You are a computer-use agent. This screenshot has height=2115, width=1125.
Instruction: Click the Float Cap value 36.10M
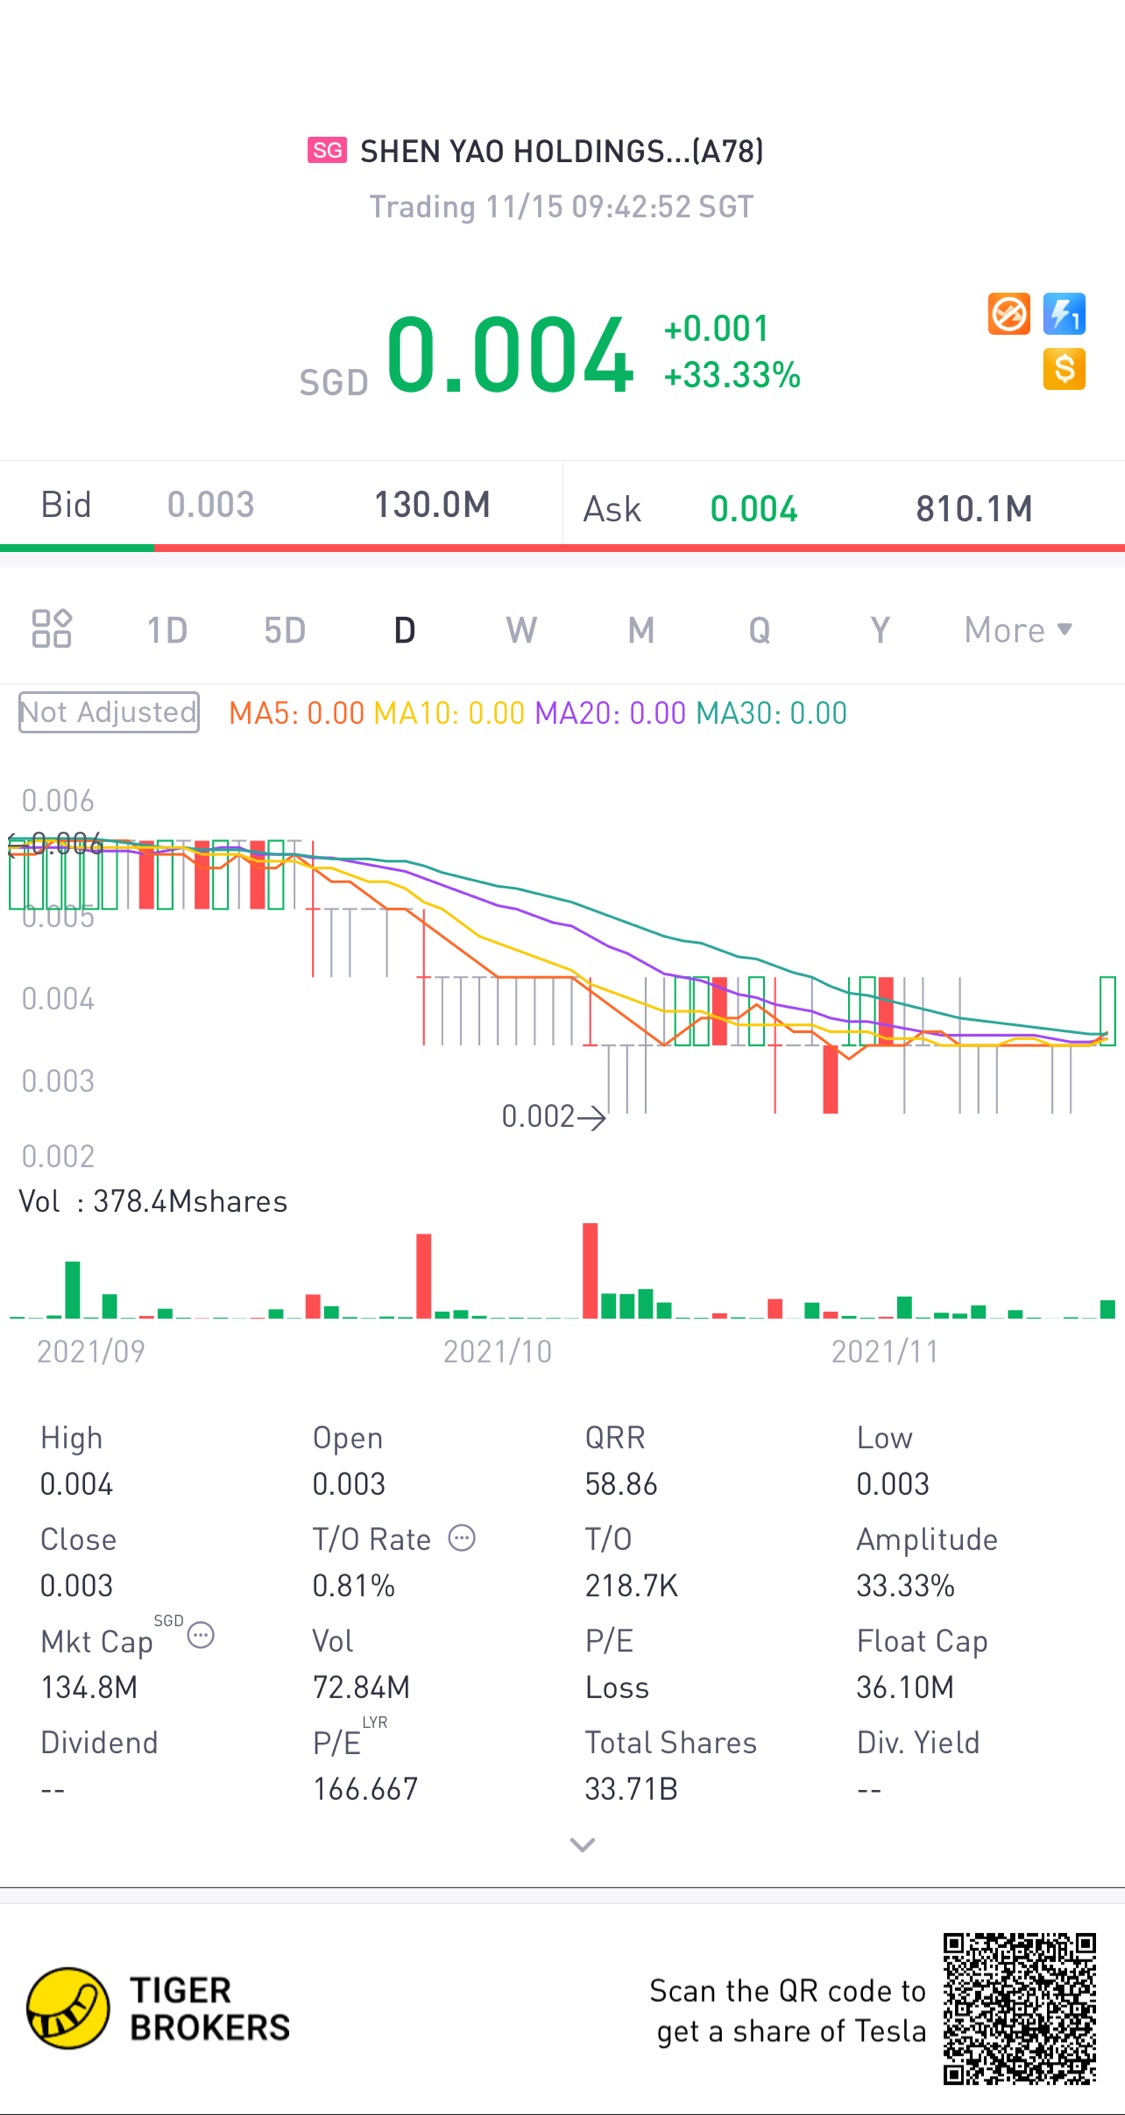905,1688
